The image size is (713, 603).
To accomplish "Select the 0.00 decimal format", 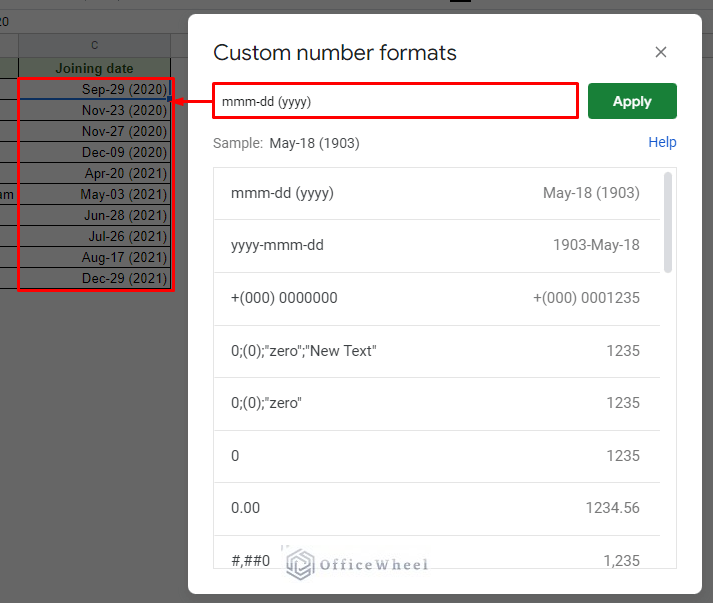I will [x=436, y=508].
